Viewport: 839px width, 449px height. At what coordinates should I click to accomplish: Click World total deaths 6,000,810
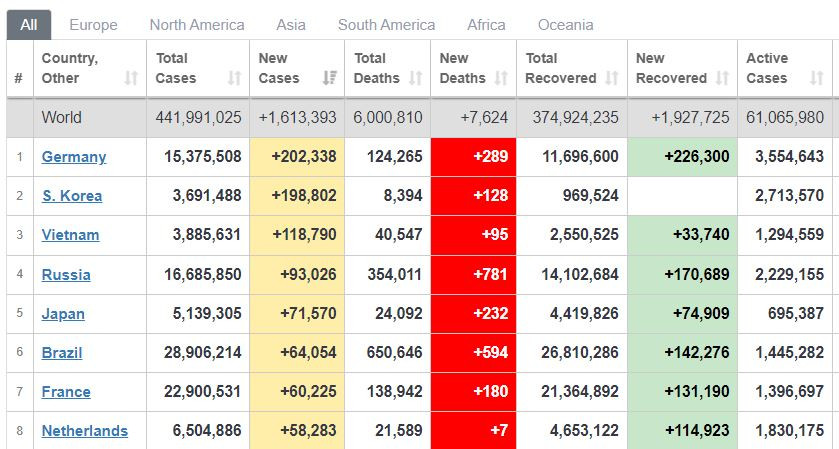(388, 118)
